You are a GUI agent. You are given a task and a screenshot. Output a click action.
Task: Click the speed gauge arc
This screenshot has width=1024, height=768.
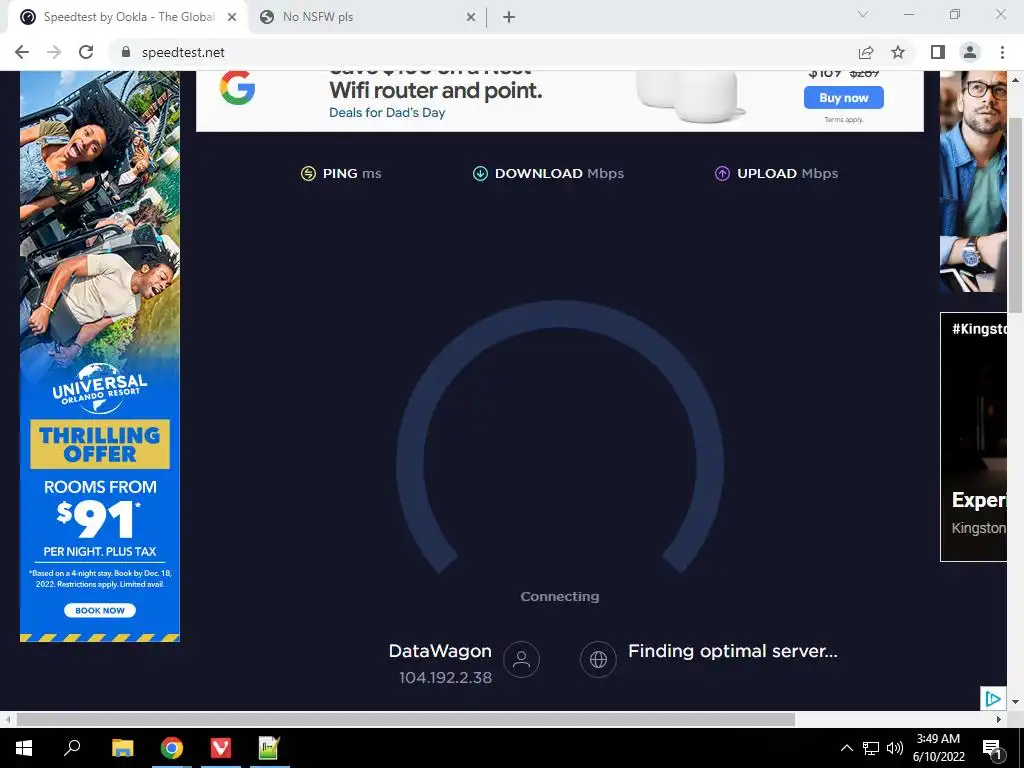560,313
